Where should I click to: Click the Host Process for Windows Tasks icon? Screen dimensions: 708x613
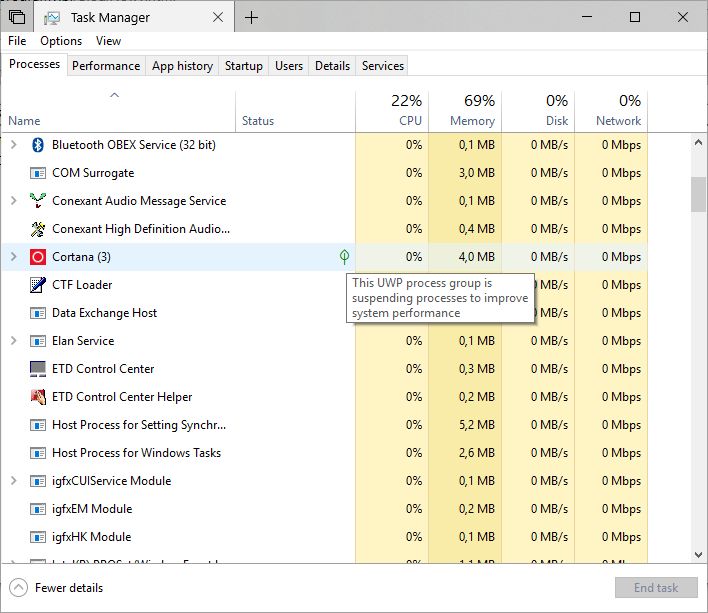click(38, 453)
